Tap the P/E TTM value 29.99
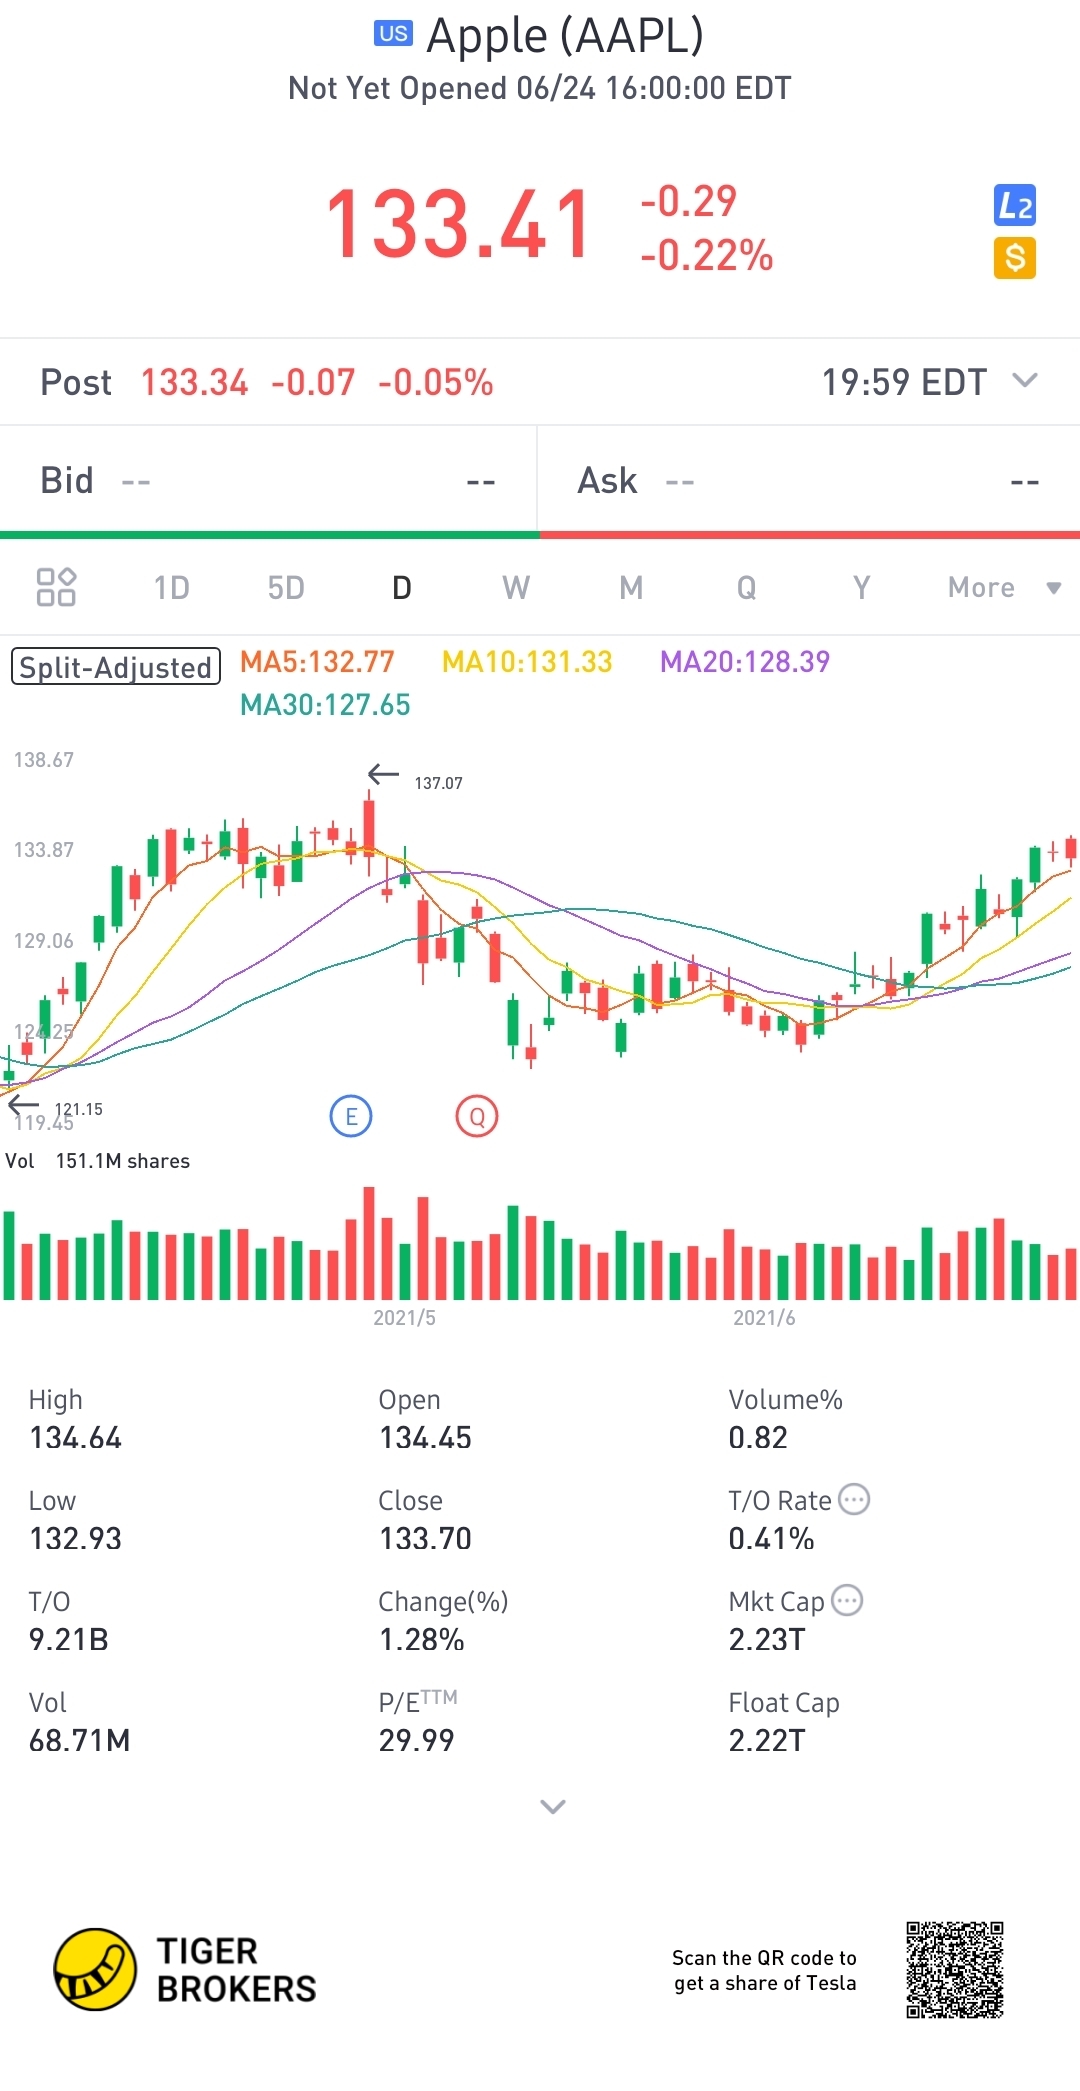This screenshot has width=1080, height=2091. pyautogui.click(x=416, y=1741)
